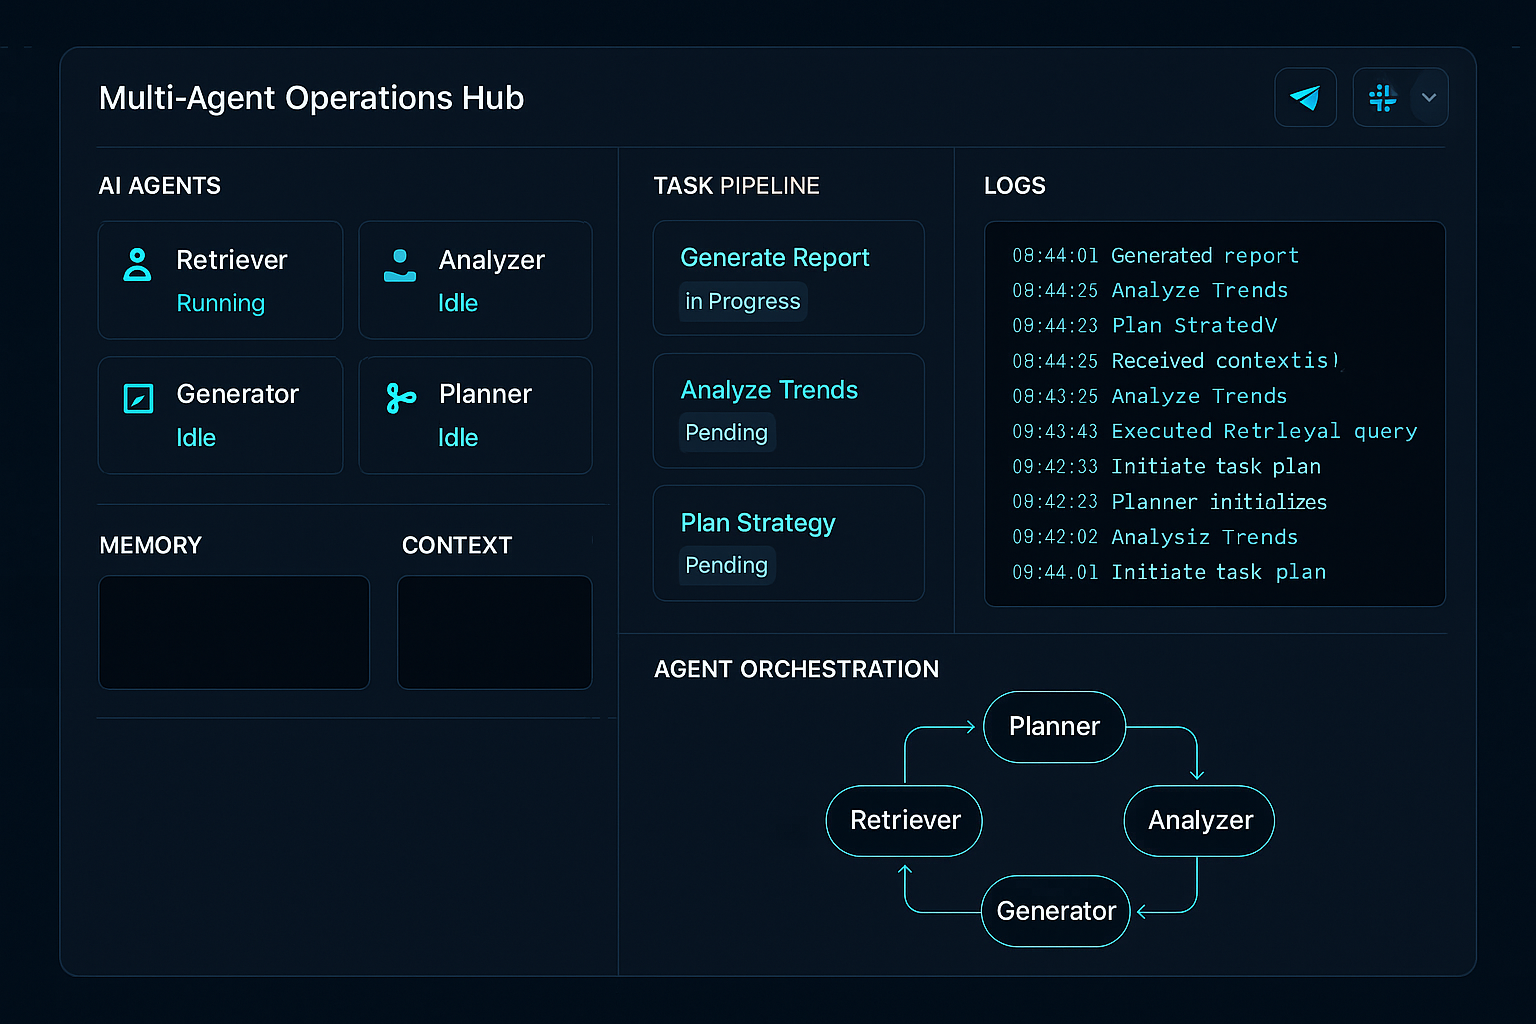The height and width of the screenshot is (1024, 1536).
Task: Select the Retriever agent person icon
Action: coord(137,265)
